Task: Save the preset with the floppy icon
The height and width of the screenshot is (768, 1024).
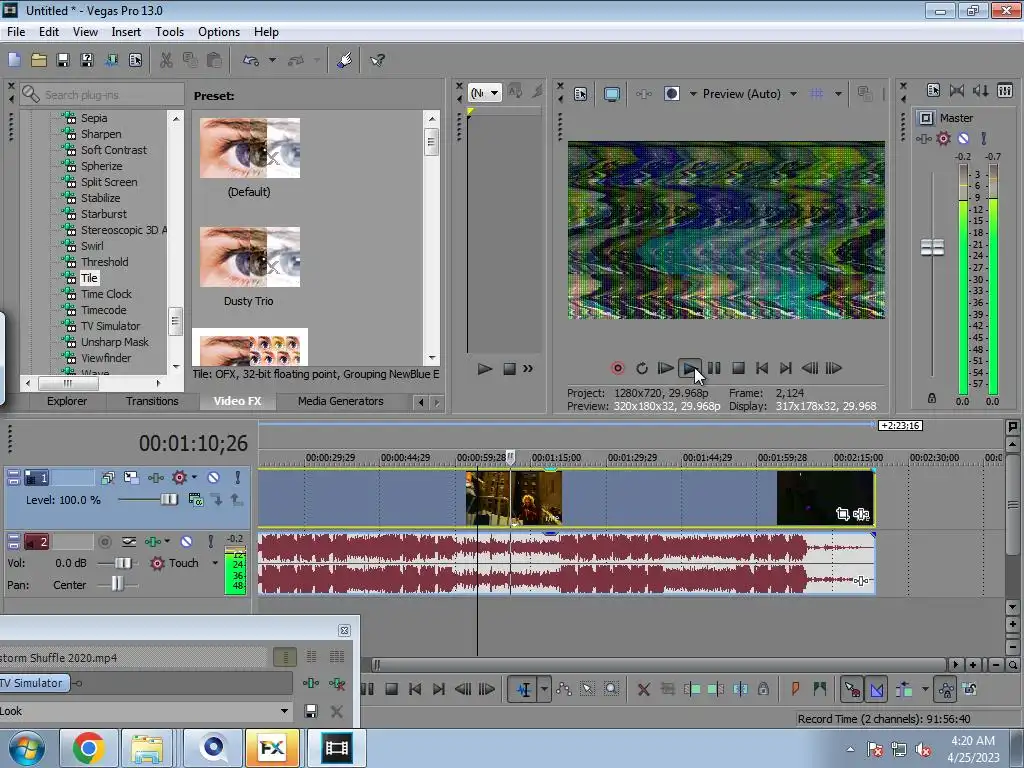Action: pyautogui.click(x=311, y=711)
